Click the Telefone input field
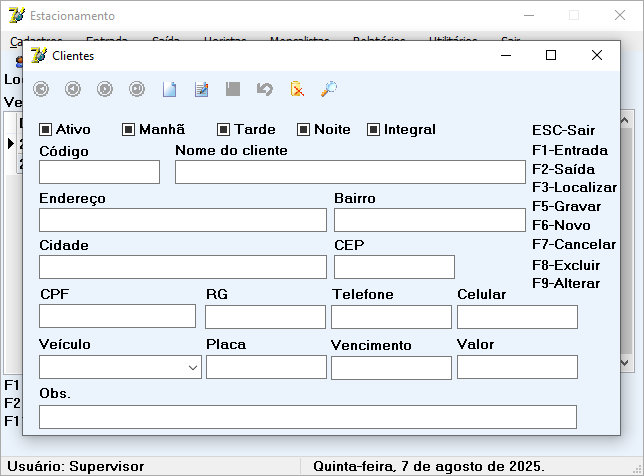This screenshot has width=644, height=476. click(391, 317)
